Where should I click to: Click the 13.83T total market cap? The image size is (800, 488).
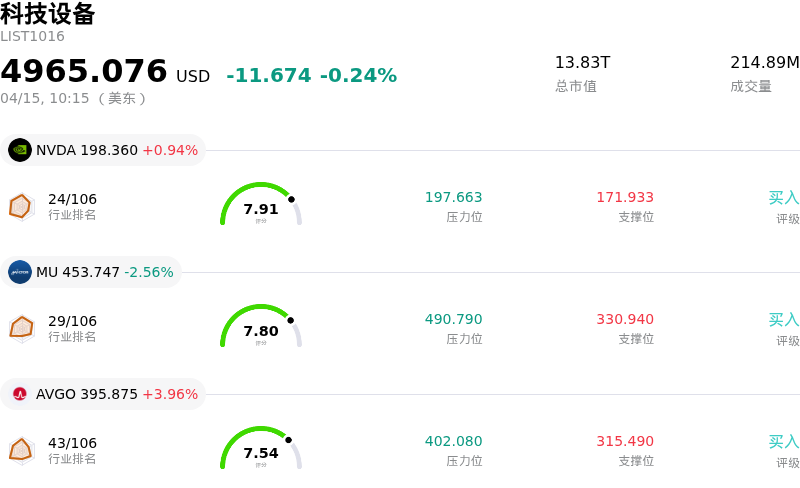[582, 63]
